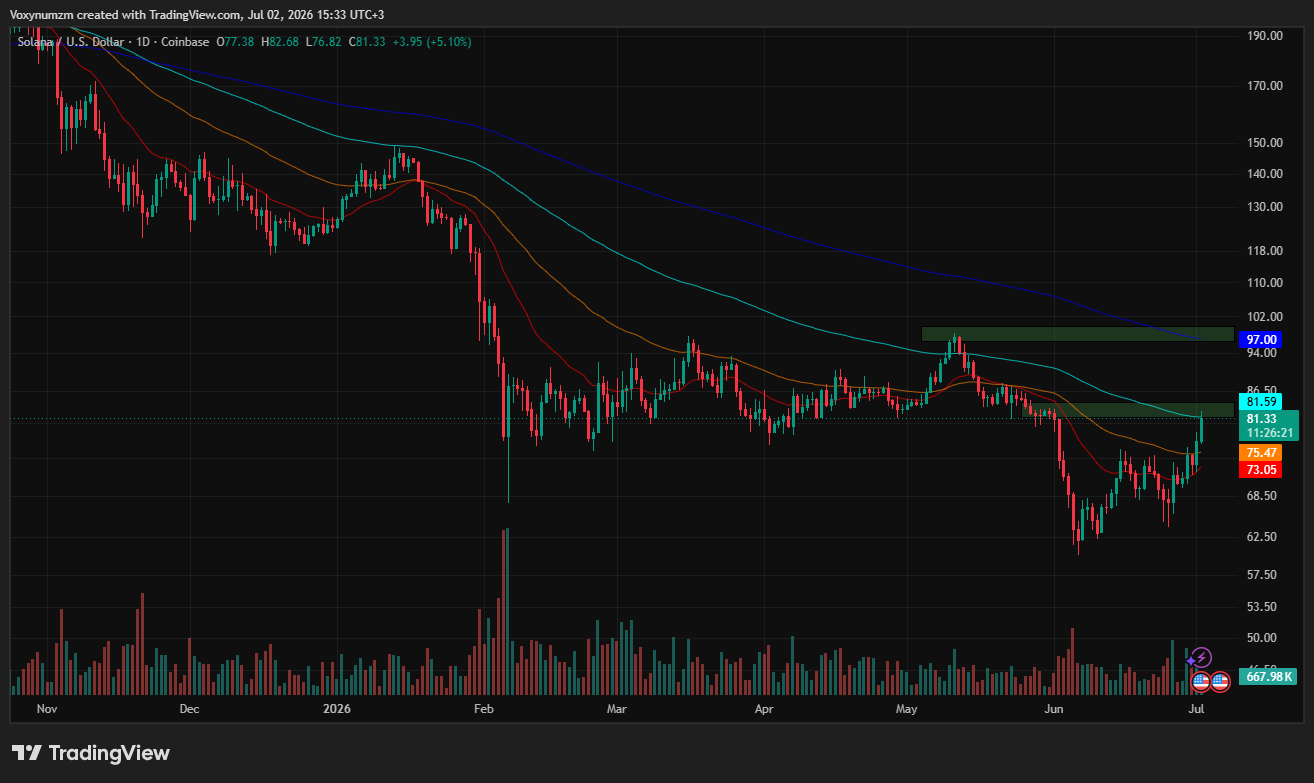Open the right US flag economic event
This screenshot has height=783, width=1314.
coord(1220,682)
